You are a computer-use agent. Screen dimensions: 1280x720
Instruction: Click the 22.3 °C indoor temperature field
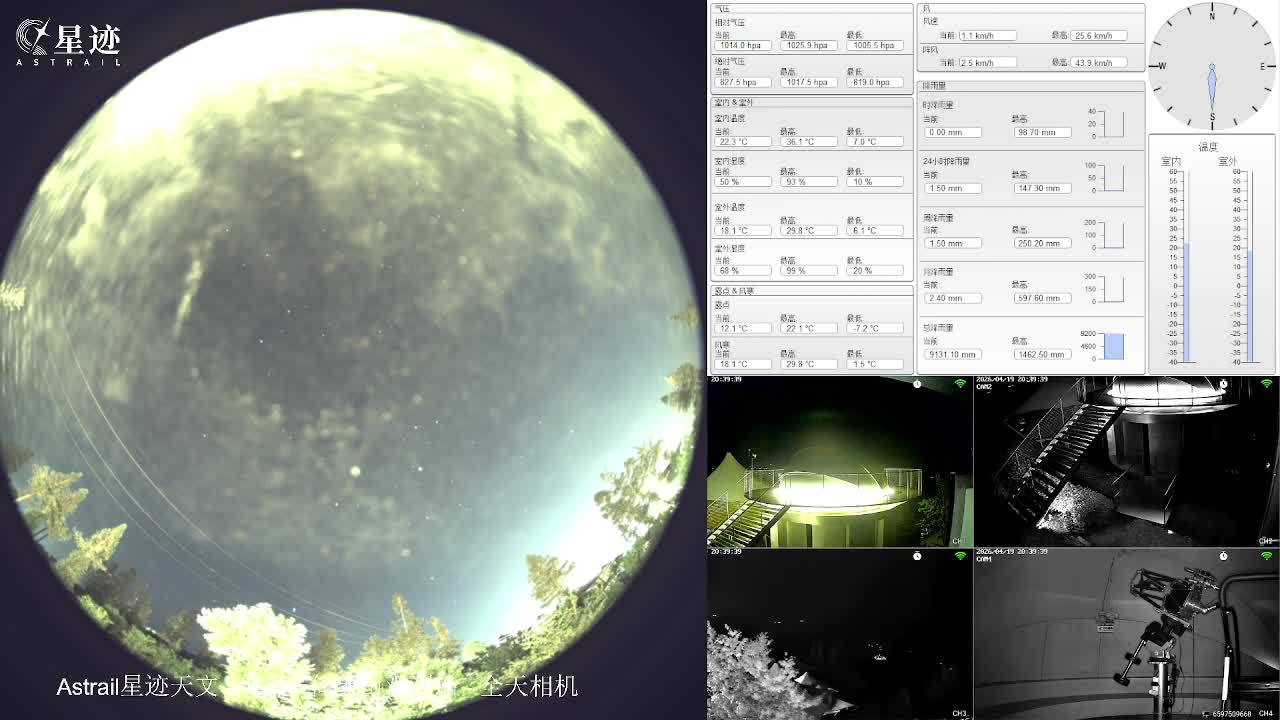point(741,142)
